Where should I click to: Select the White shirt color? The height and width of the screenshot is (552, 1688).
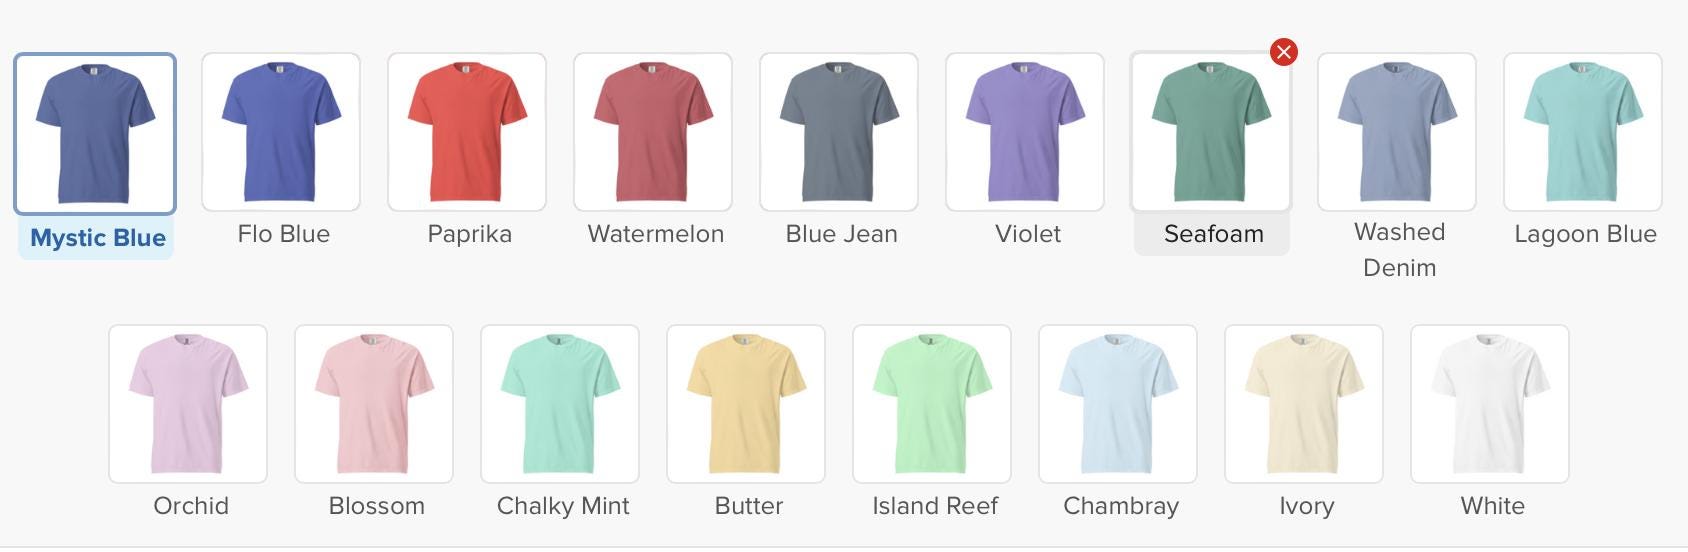coord(1490,404)
